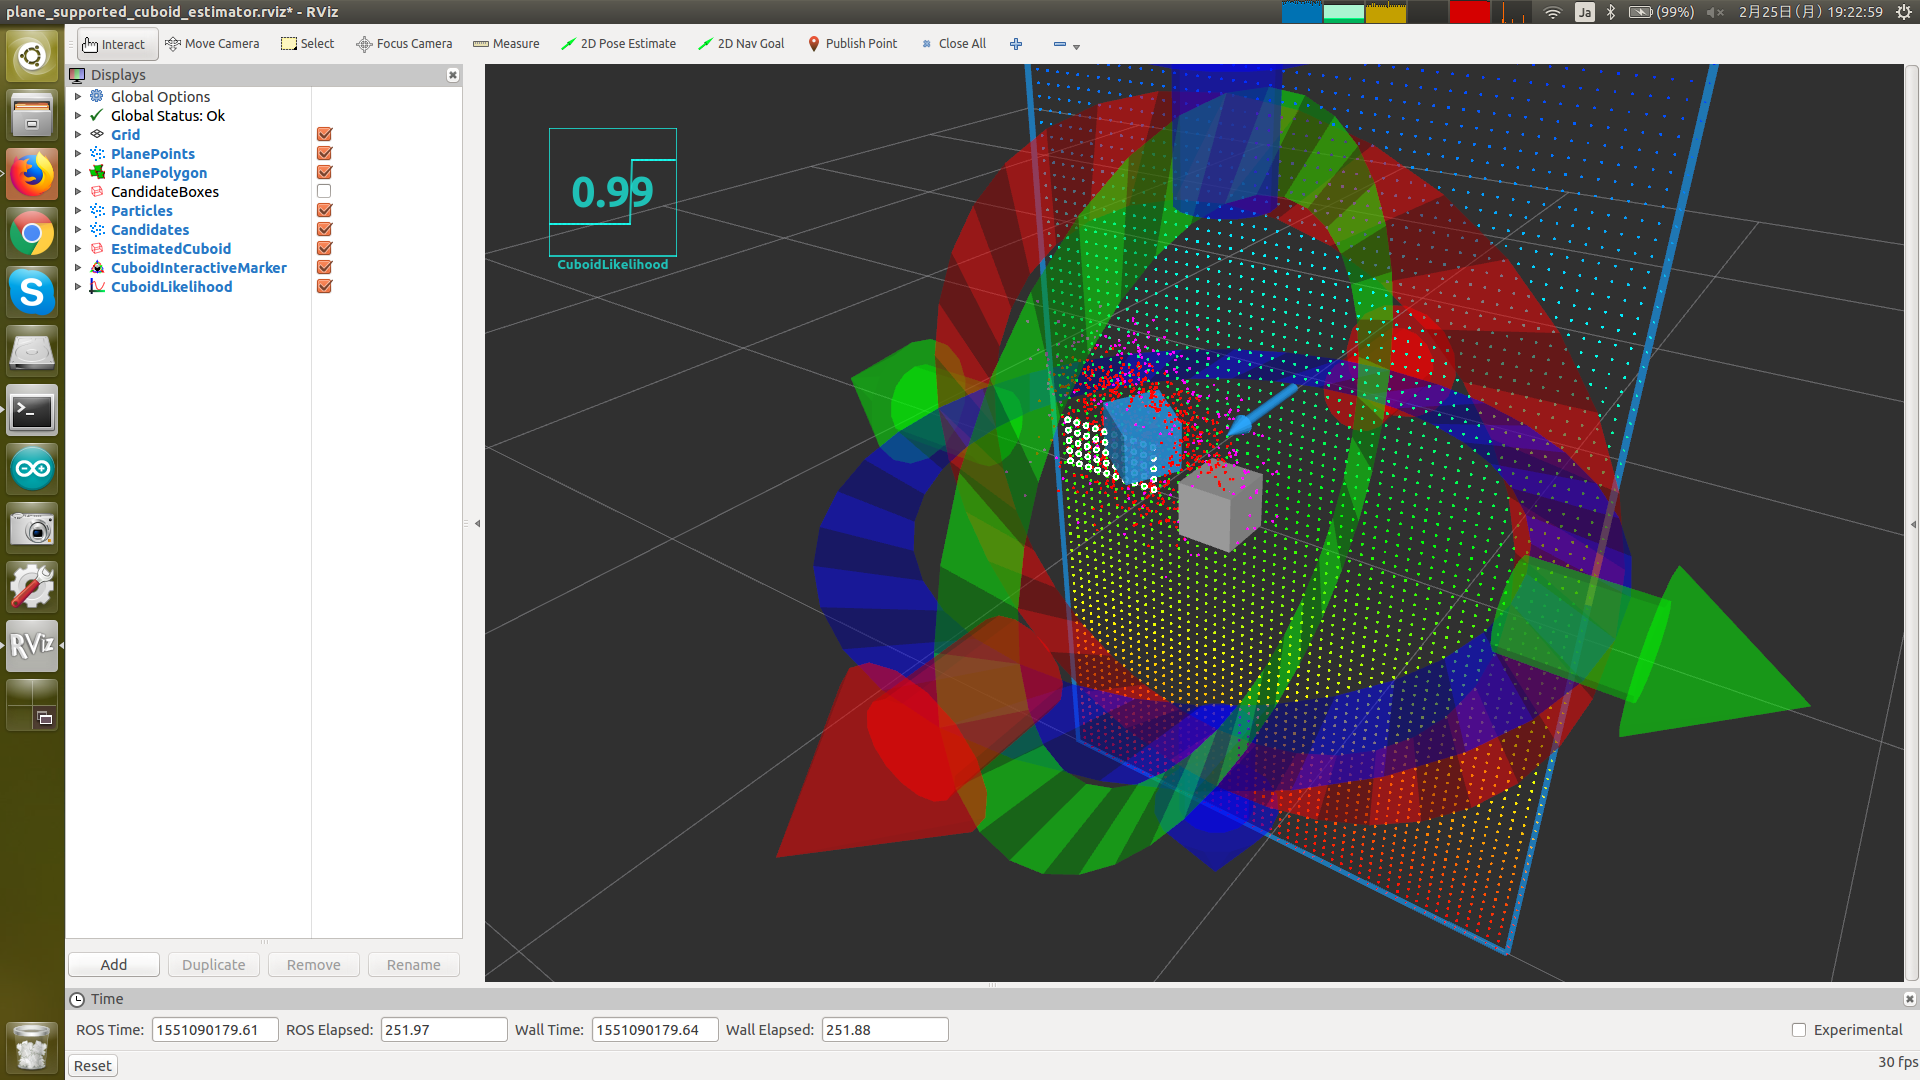Click the Close All toolbar tool
Screen dimensions: 1920x1080
[954, 44]
